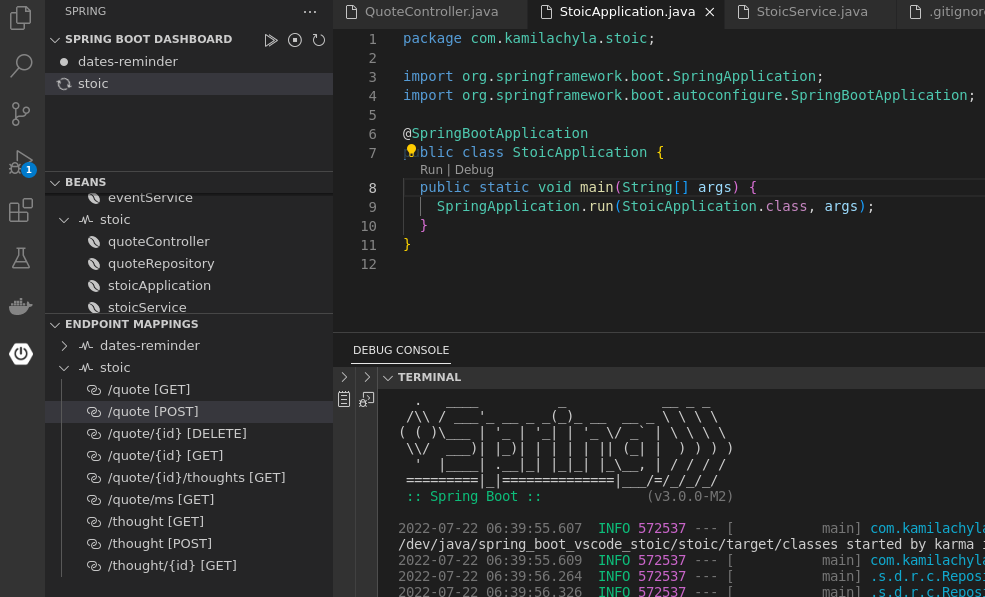Expand the dates-reminder endpoint mappings
Screen dimensions: 985x597
click(x=64, y=345)
